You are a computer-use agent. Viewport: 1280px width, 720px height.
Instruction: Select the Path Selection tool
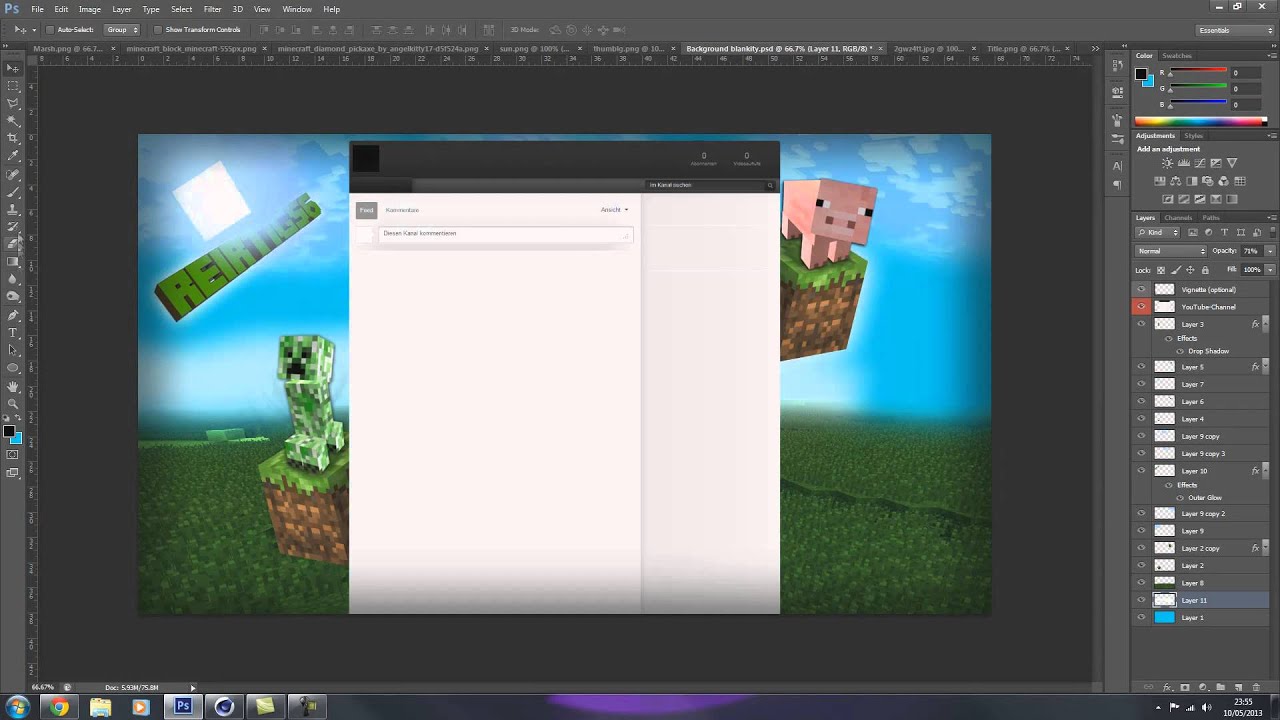pos(13,350)
